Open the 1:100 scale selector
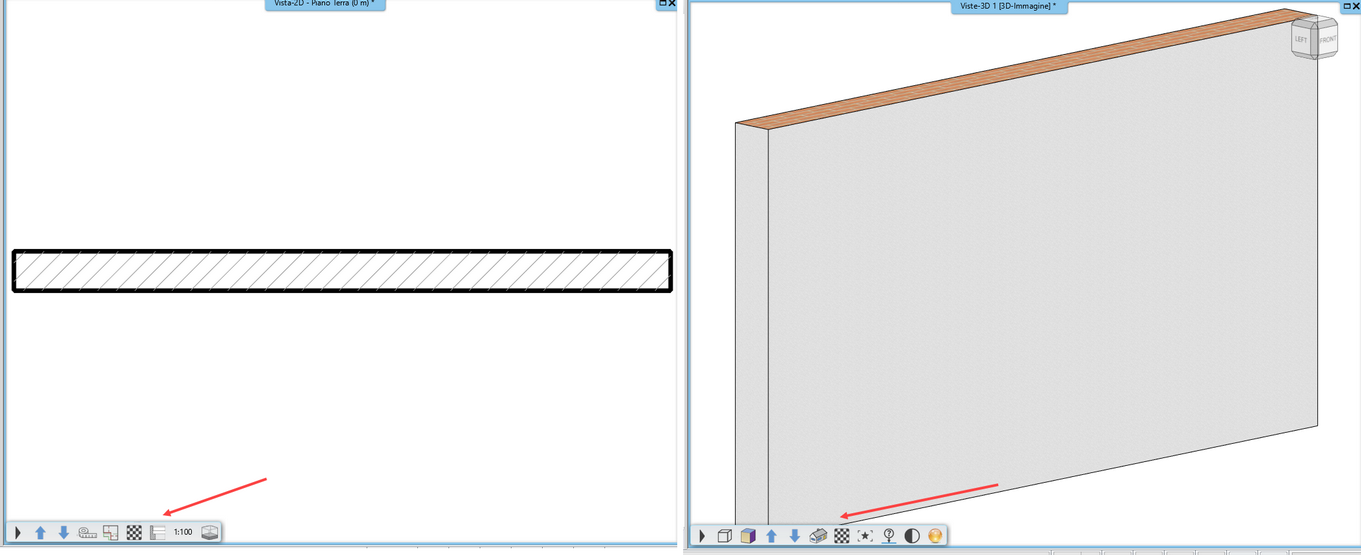Image resolution: width=1361 pixels, height=555 pixels. [x=183, y=533]
